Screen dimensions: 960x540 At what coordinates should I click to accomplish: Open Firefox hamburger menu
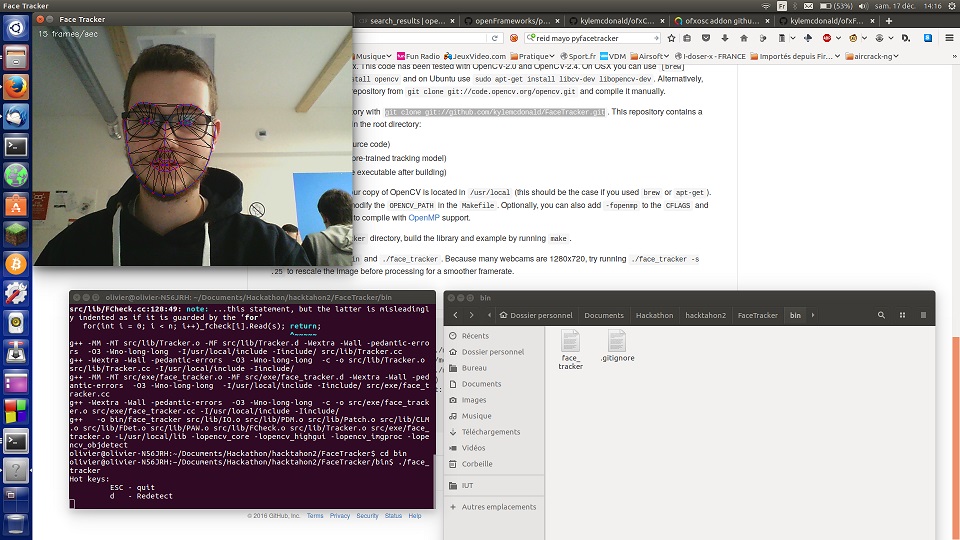[949, 38]
